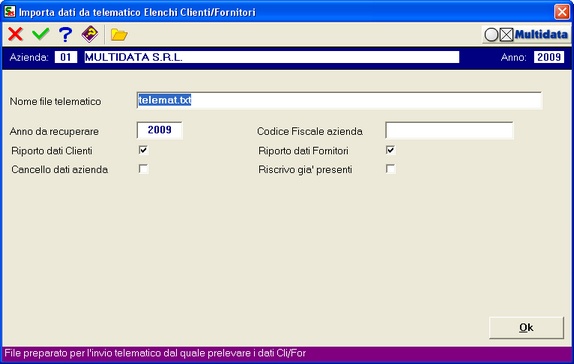574x364 pixels.
Task: Open help with the blue question mark
Action: point(65,34)
